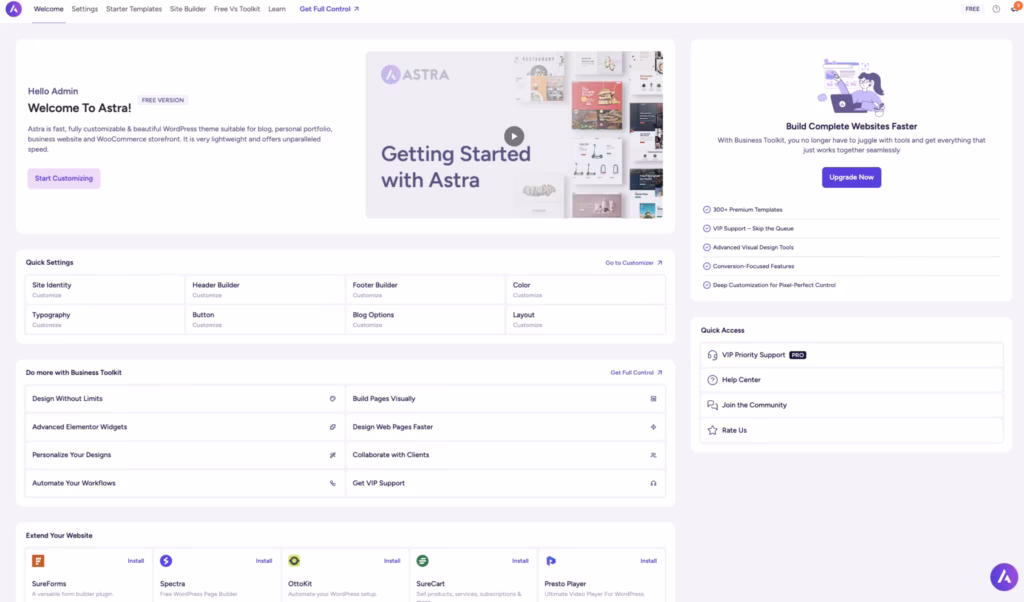Switch to the Welcome tab
1024x602 pixels.
click(x=48, y=9)
